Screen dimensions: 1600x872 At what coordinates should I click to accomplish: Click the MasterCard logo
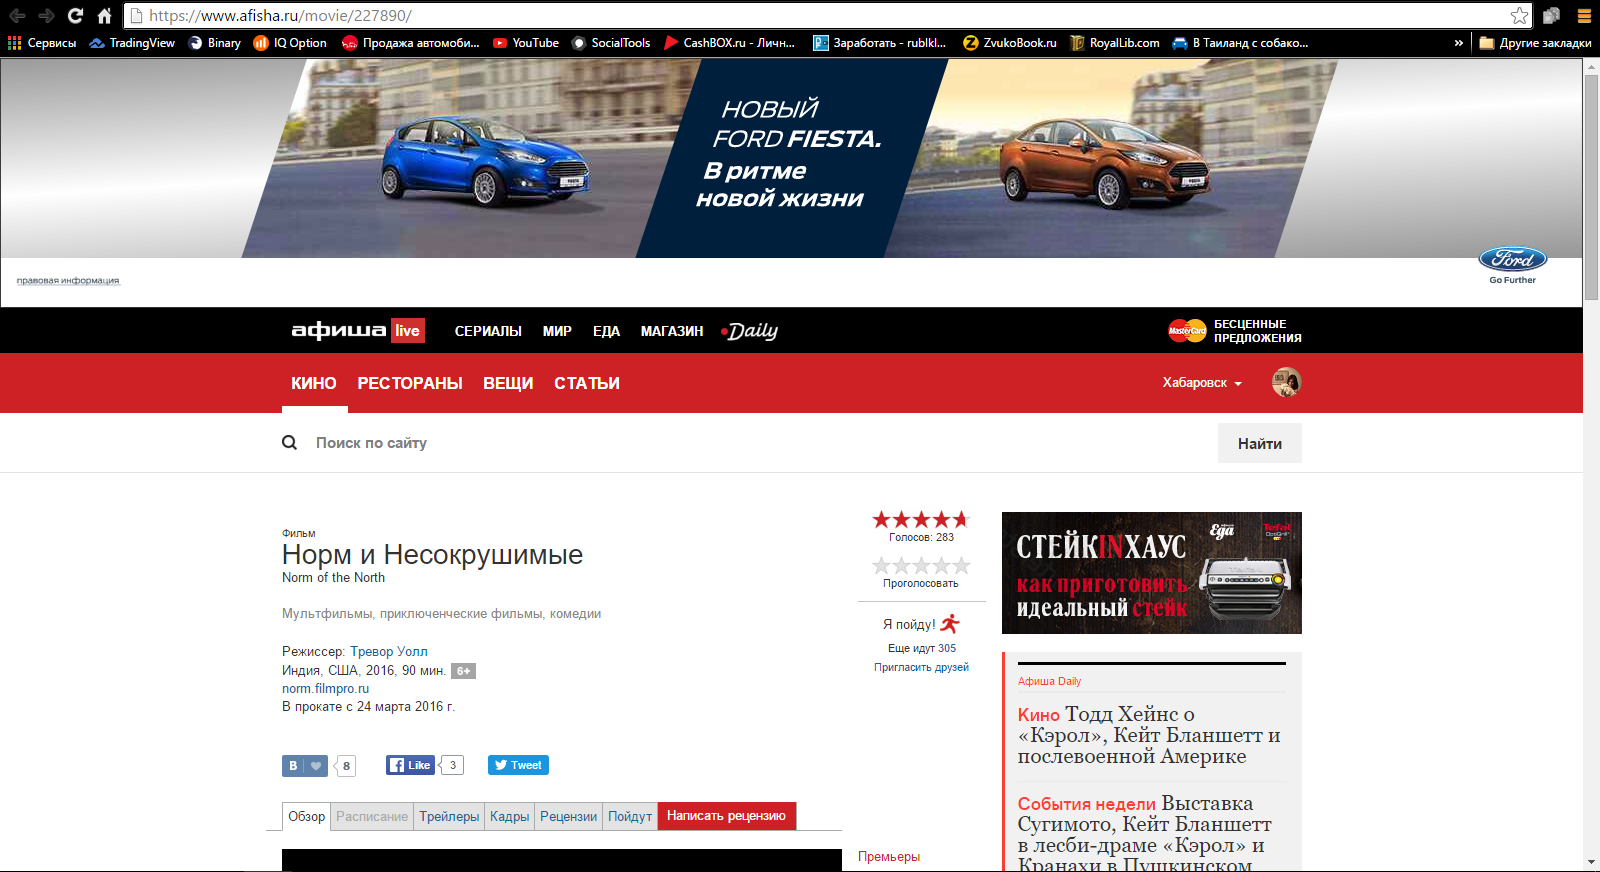pos(1187,331)
